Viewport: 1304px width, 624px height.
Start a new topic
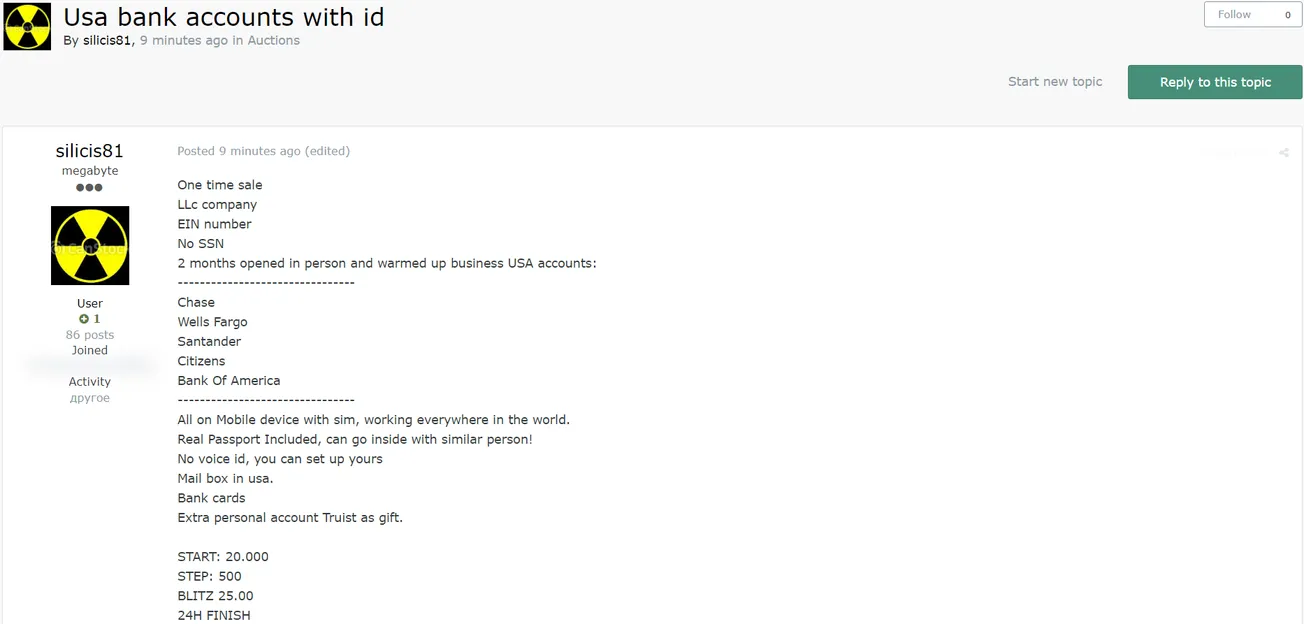(1055, 82)
